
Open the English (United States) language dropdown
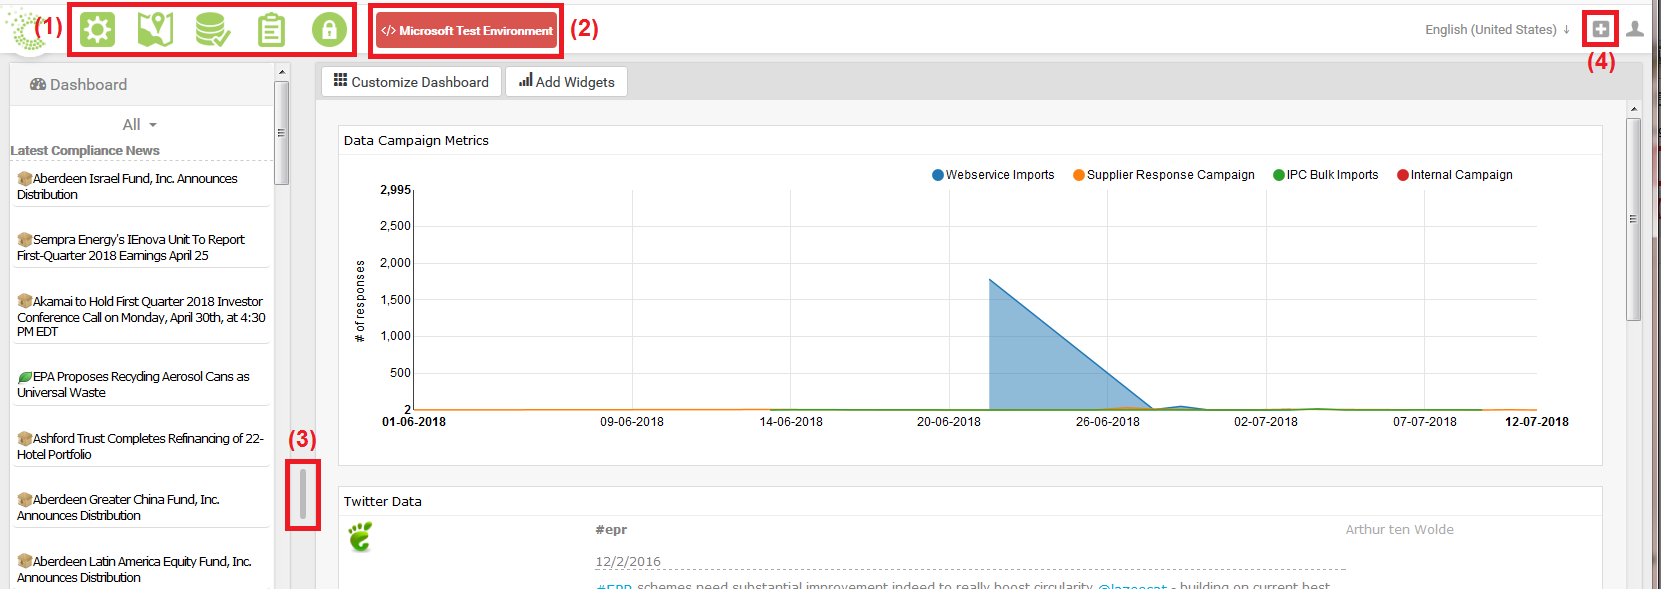tap(1496, 30)
